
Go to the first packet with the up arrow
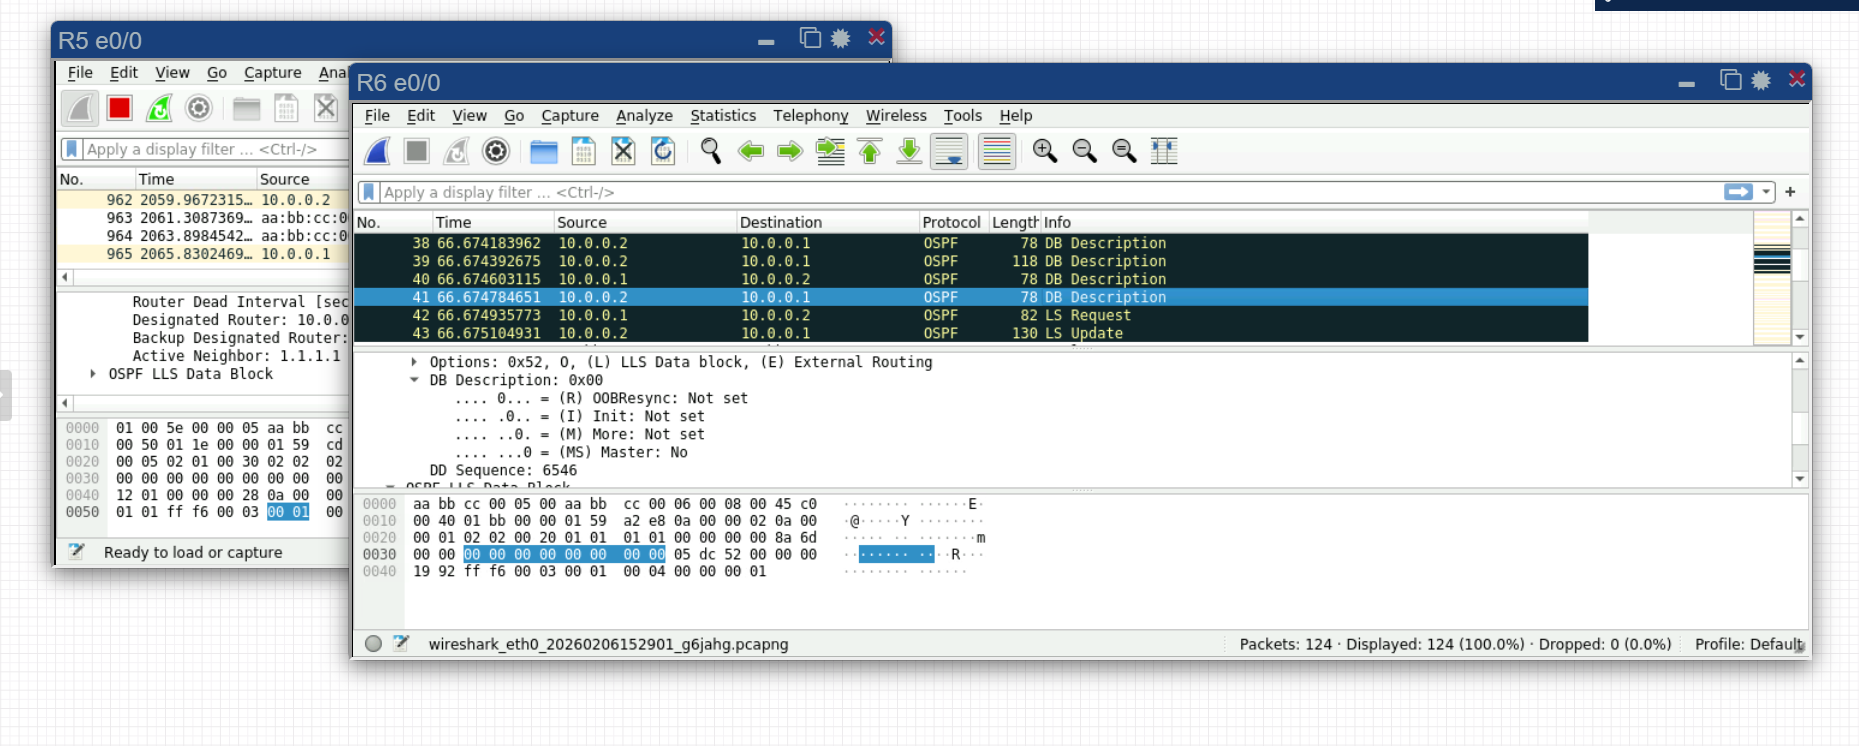coord(870,151)
